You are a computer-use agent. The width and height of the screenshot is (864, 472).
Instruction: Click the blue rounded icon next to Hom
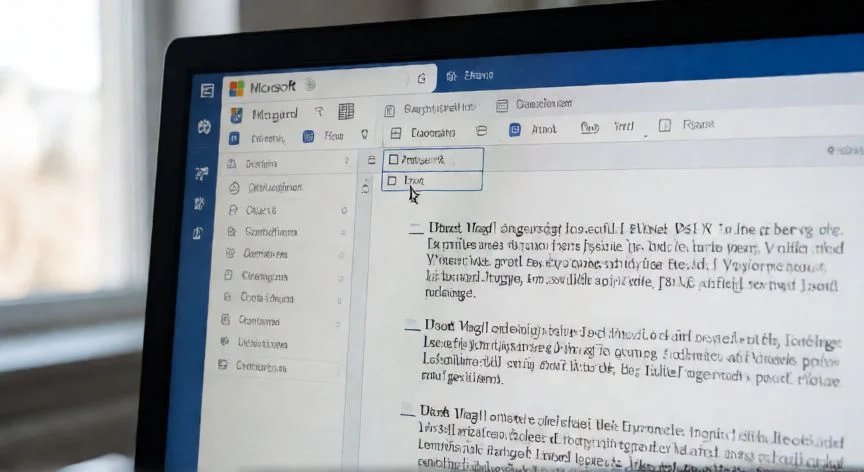309,136
